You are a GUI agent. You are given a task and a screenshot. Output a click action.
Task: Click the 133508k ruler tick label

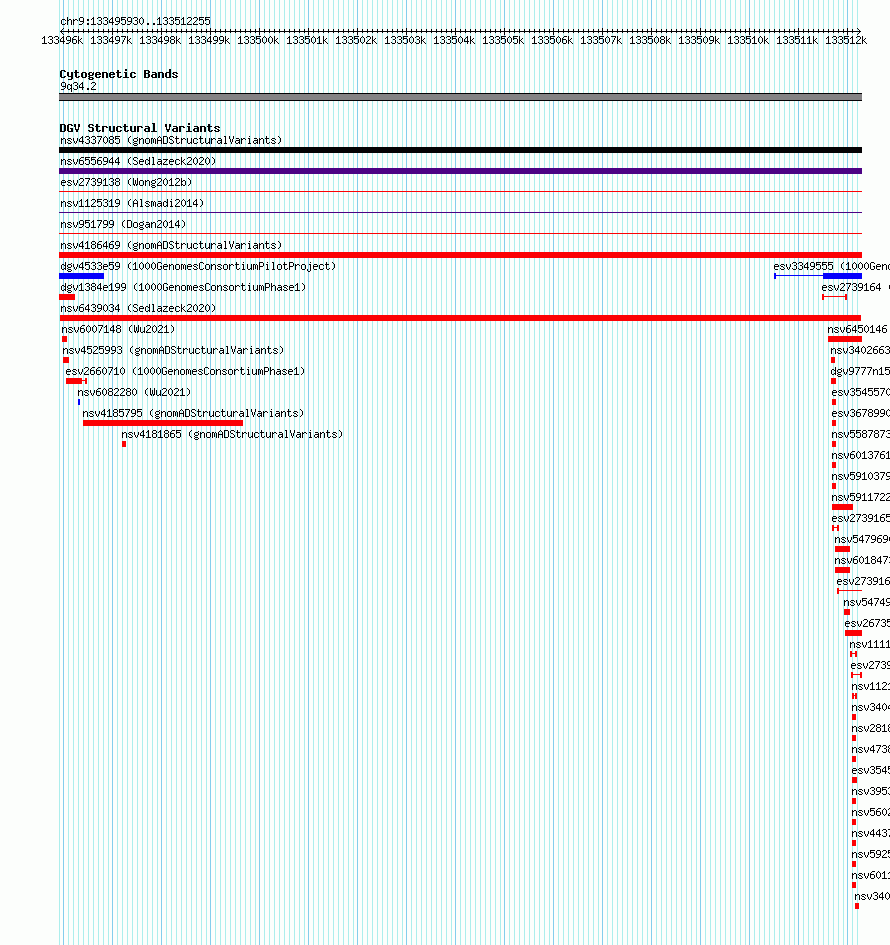[x=650, y=40]
